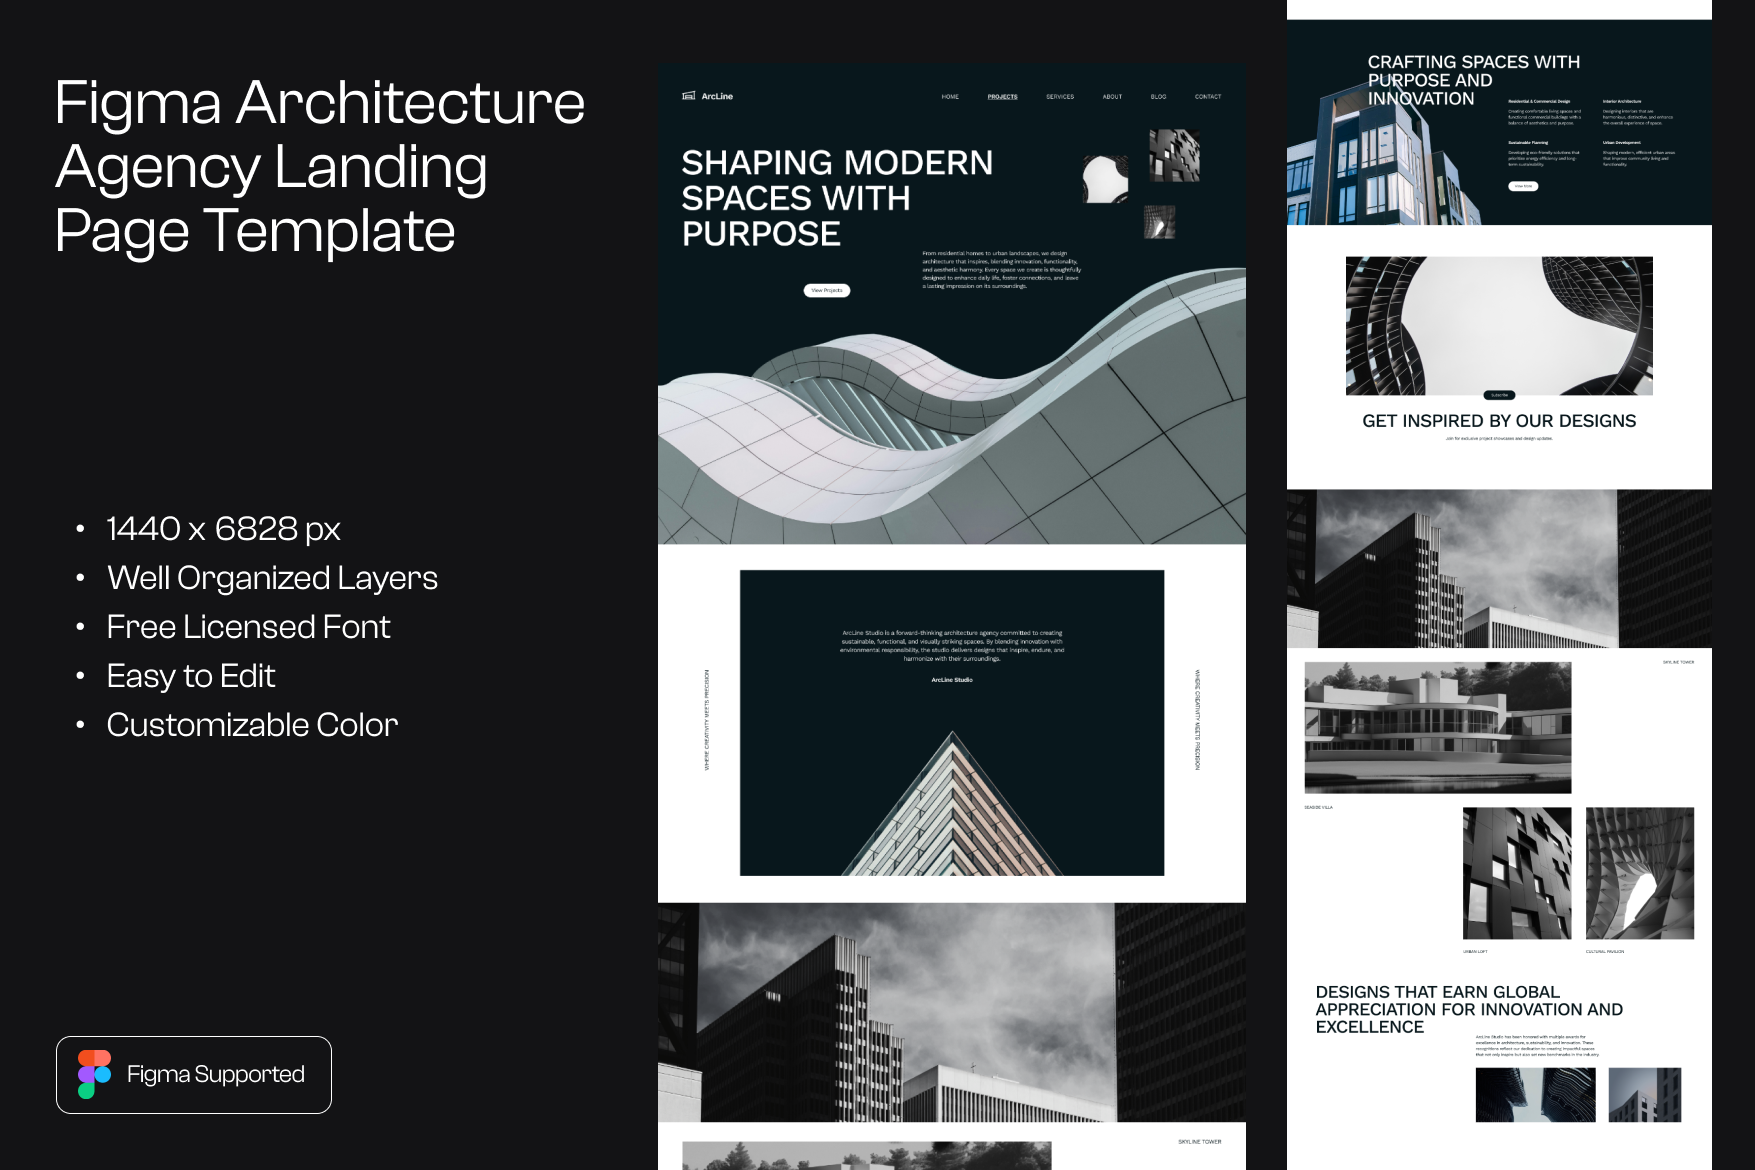
Task: Click the CONTACT nav link
Action: (x=1207, y=97)
